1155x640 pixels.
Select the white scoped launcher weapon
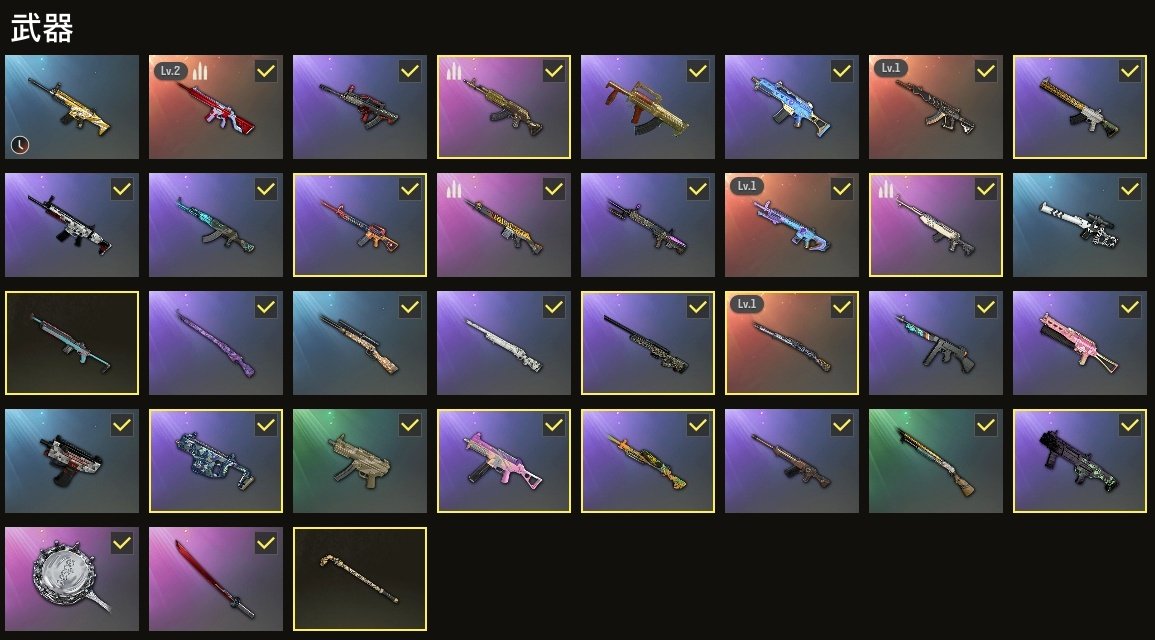tap(1079, 225)
